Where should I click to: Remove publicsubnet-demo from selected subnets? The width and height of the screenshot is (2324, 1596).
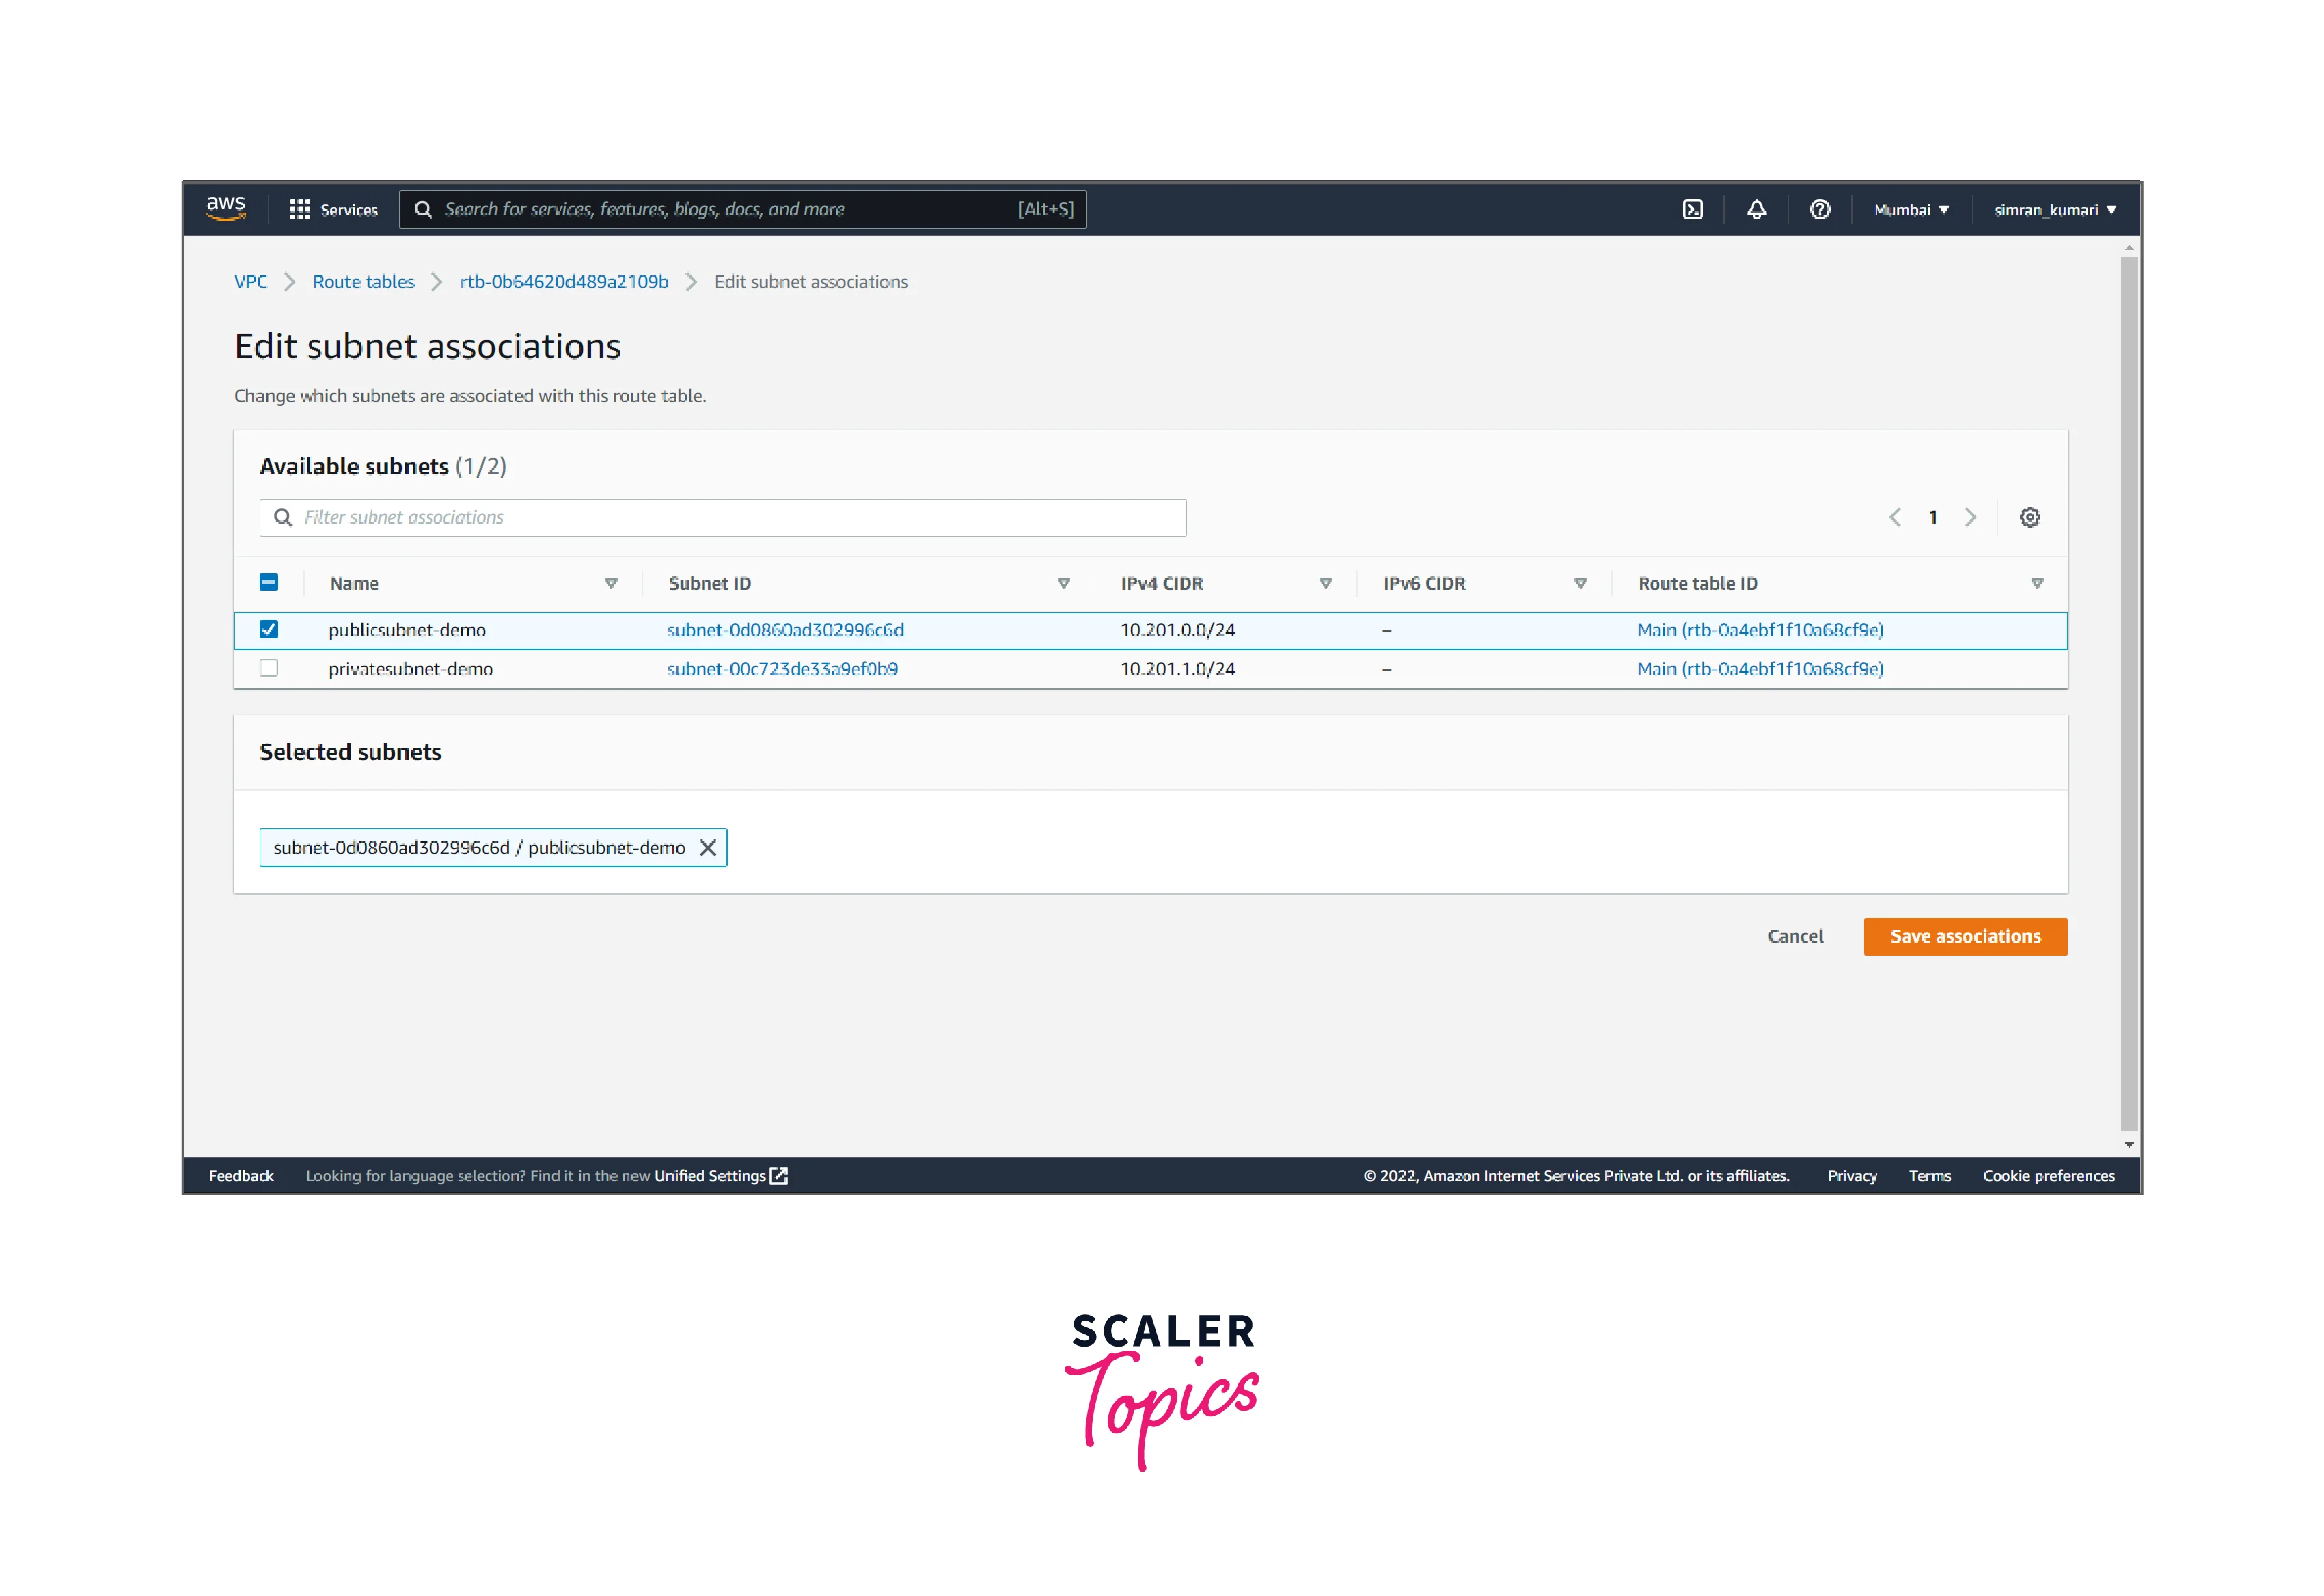708,848
